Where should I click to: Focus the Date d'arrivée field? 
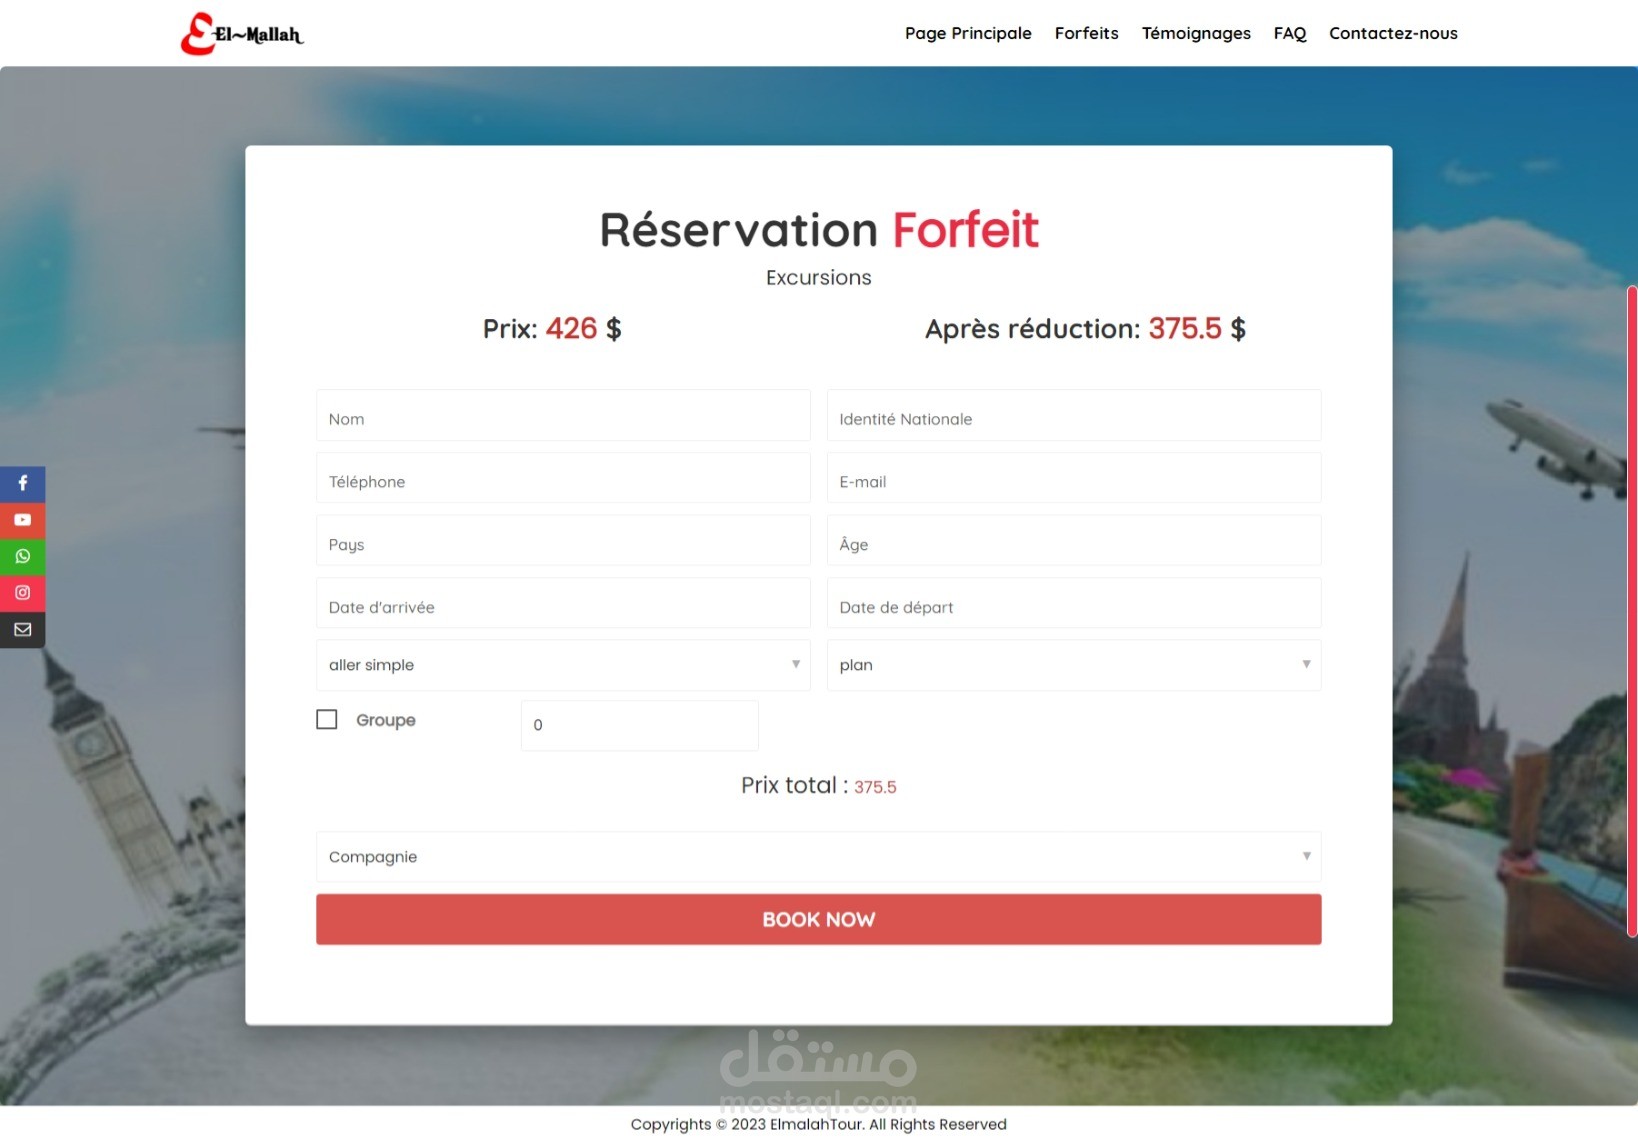563,603
